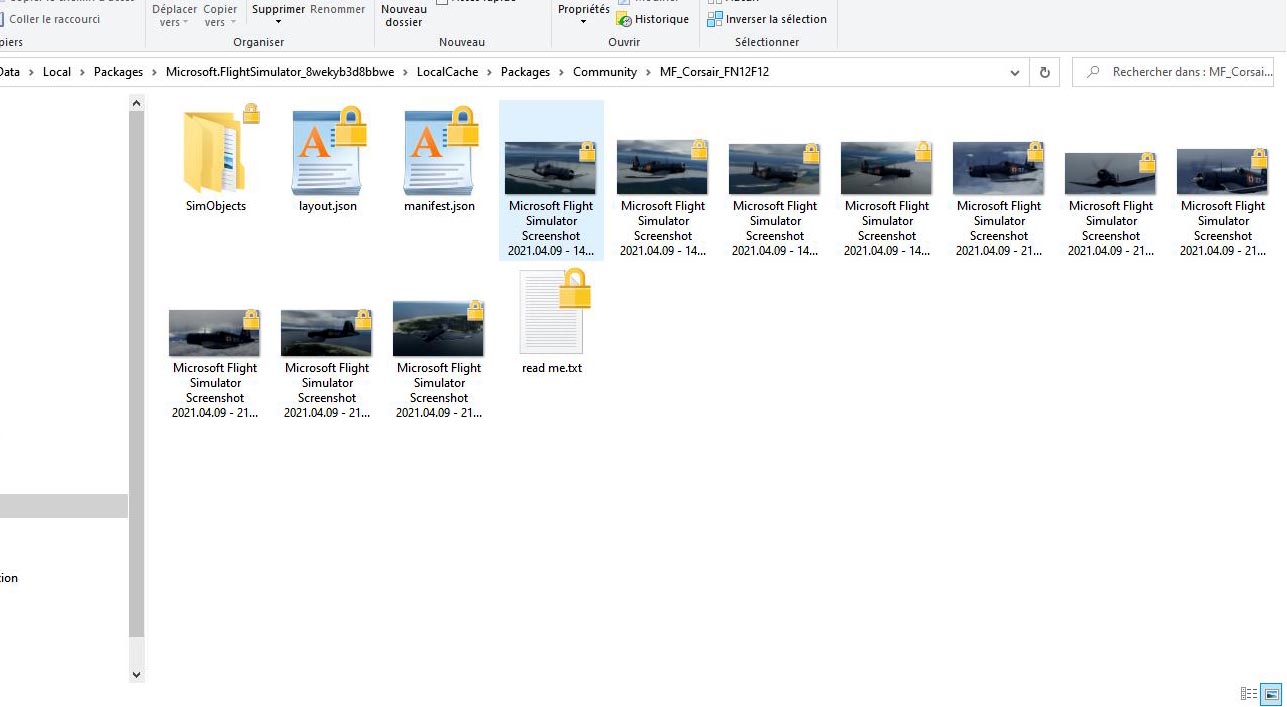Select the read me.txt file icon

coord(552,312)
